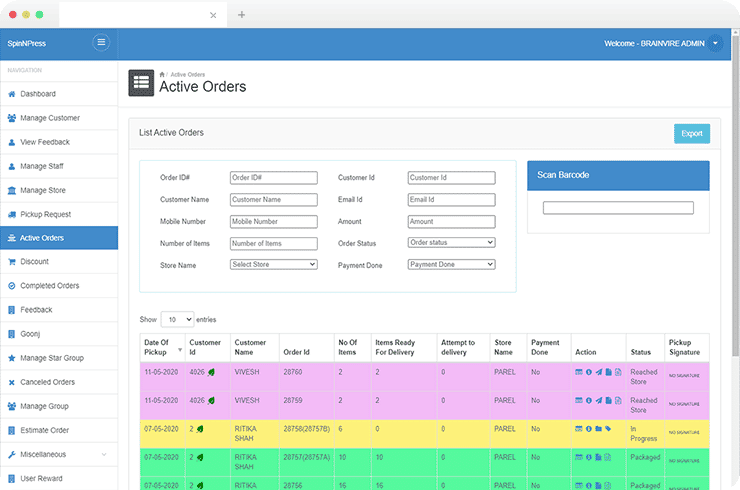Click the Customer Id input field

(x=451, y=177)
